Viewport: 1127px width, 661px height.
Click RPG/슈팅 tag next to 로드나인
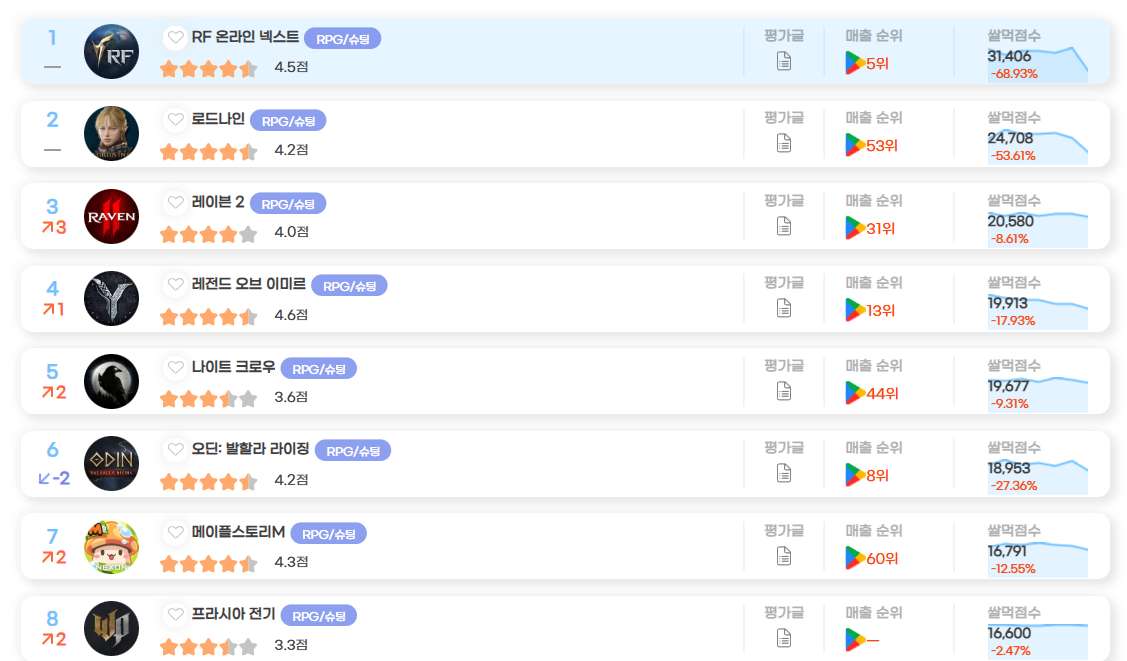coord(288,121)
